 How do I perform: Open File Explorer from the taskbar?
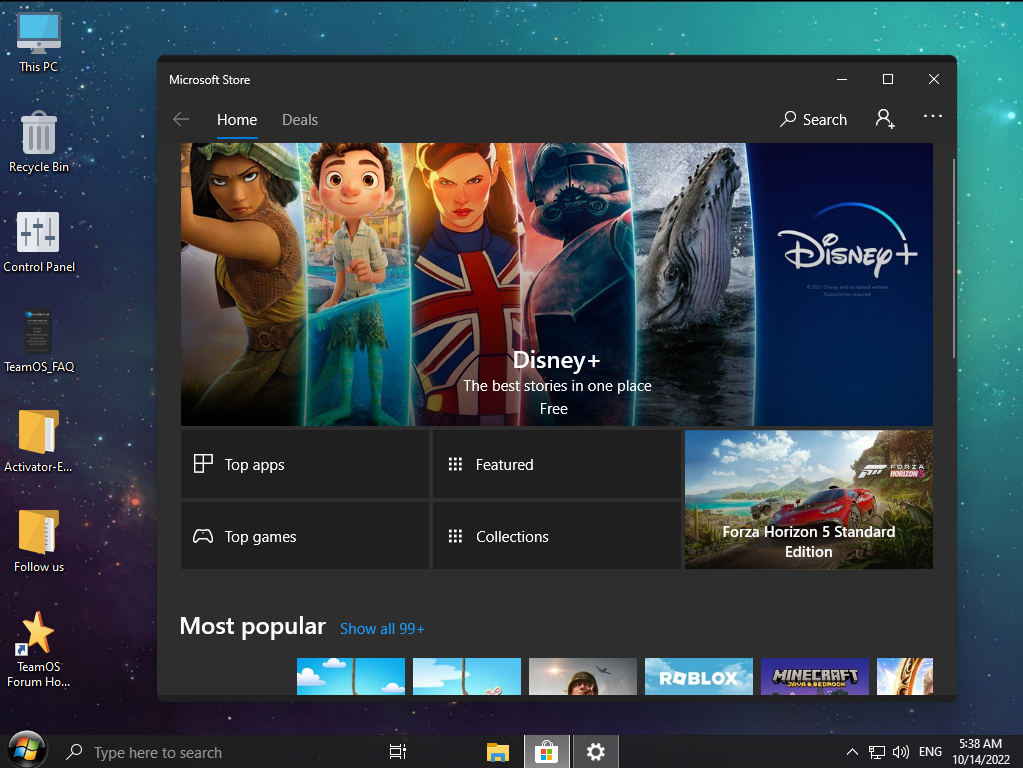498,752
